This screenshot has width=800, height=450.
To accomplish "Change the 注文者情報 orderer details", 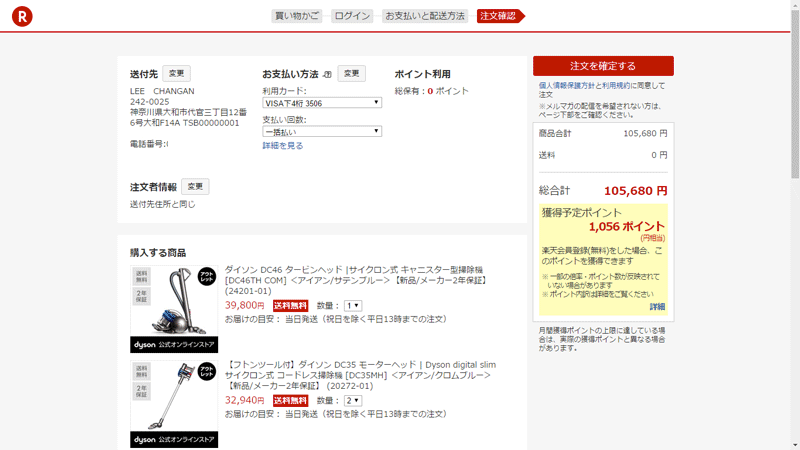I will (195, 187).
